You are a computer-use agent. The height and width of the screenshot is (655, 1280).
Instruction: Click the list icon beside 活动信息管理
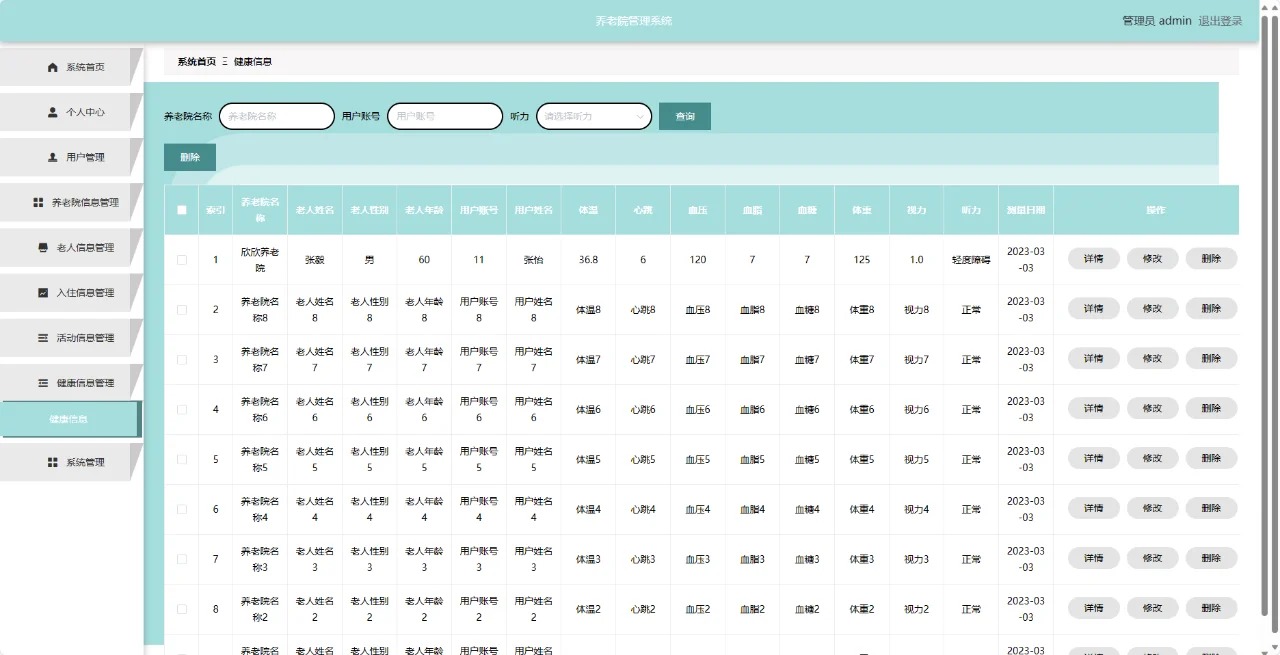point(43,338)
